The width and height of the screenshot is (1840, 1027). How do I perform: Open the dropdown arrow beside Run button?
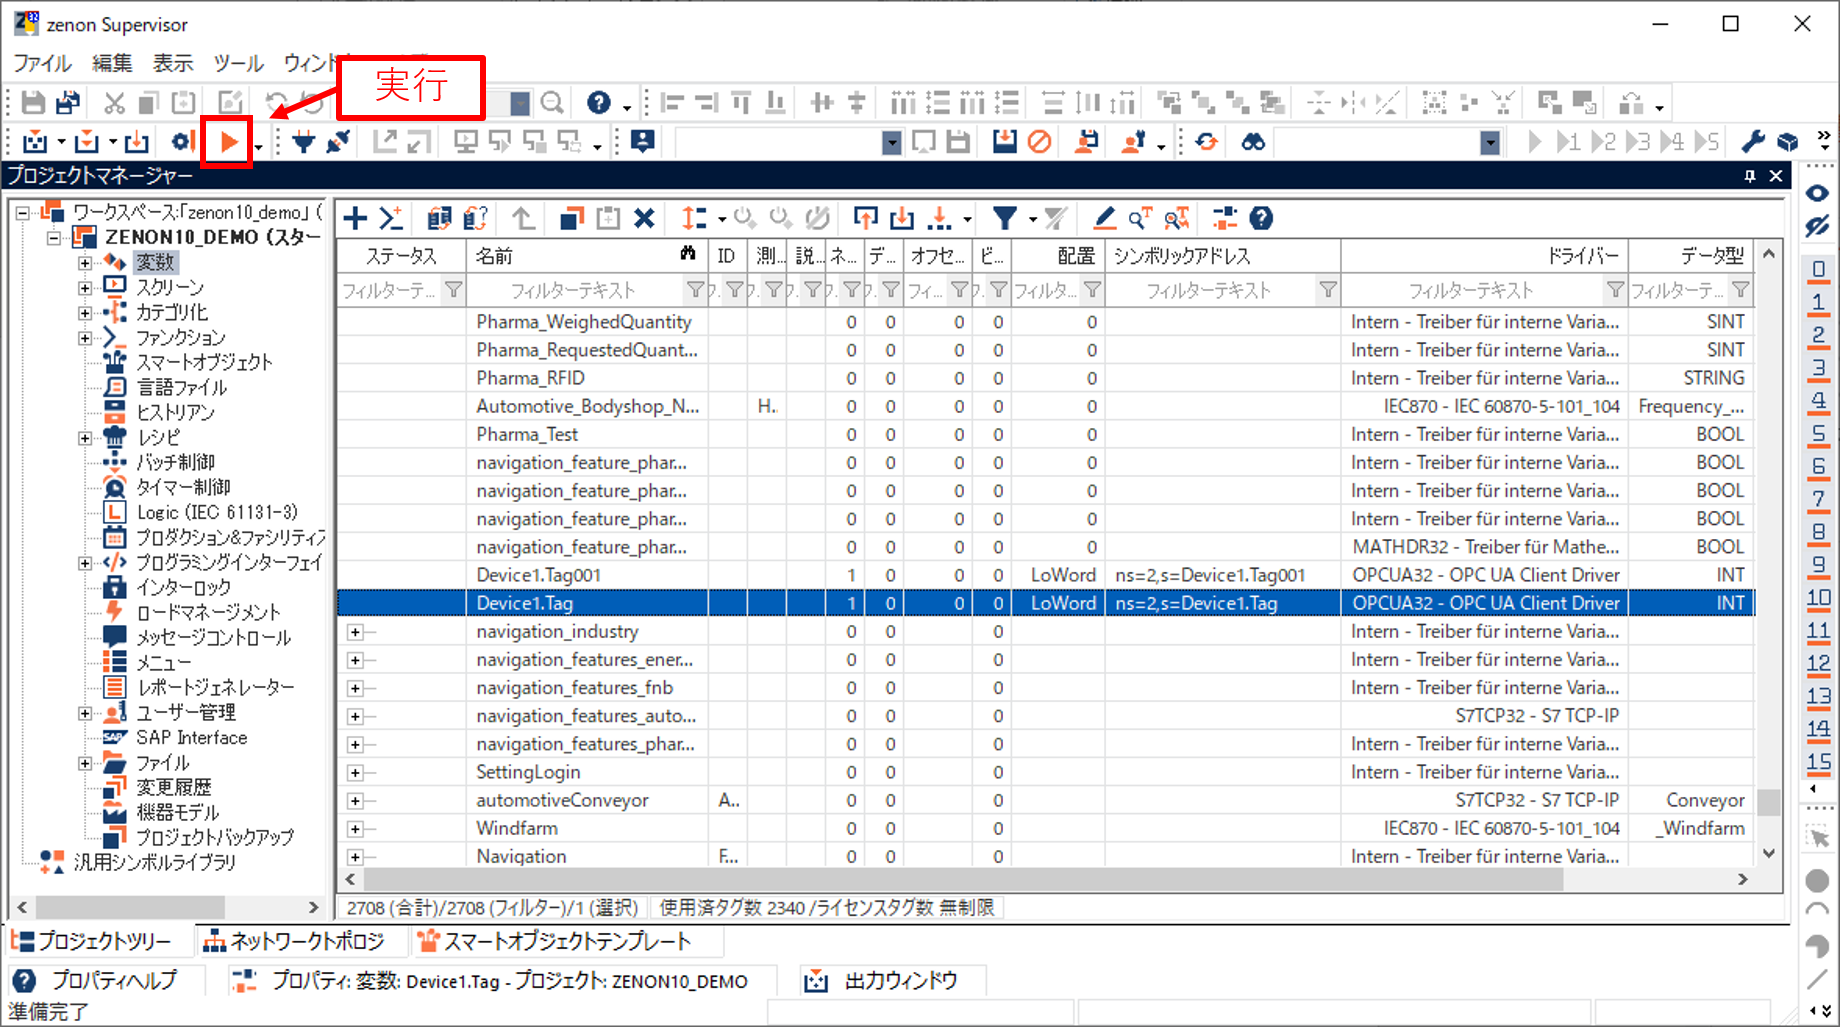point(259,146)
